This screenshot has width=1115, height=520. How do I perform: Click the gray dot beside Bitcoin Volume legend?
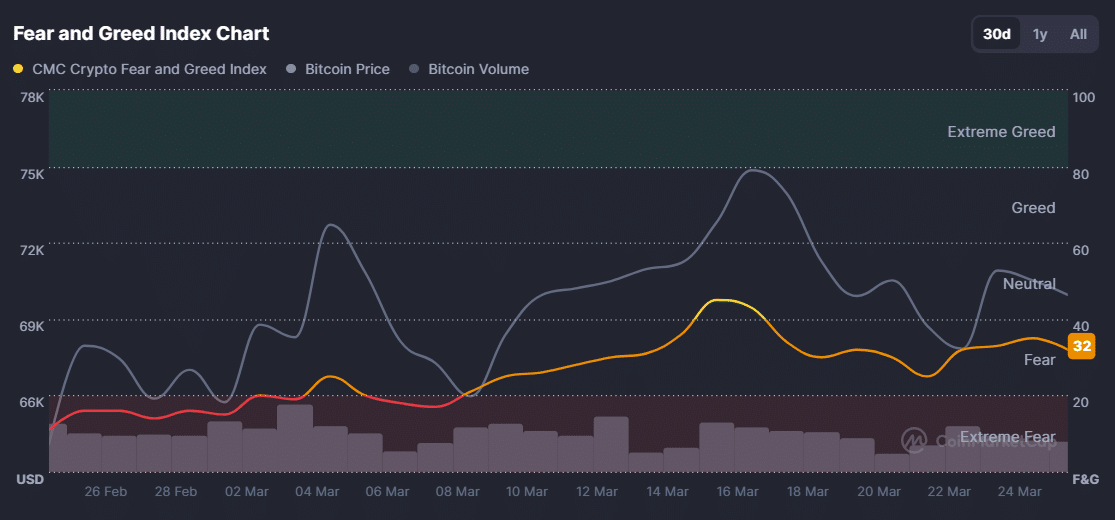coord(414,69)
